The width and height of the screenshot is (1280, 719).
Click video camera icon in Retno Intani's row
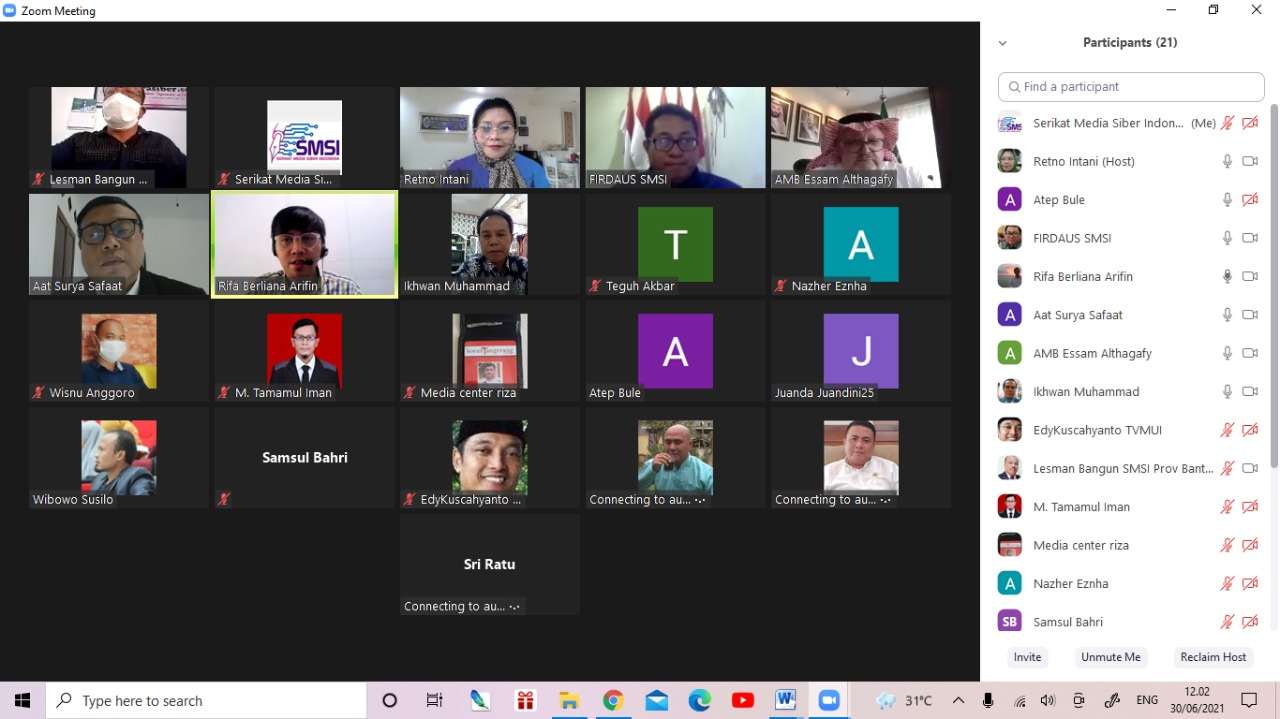click(x=1250, y=161)
